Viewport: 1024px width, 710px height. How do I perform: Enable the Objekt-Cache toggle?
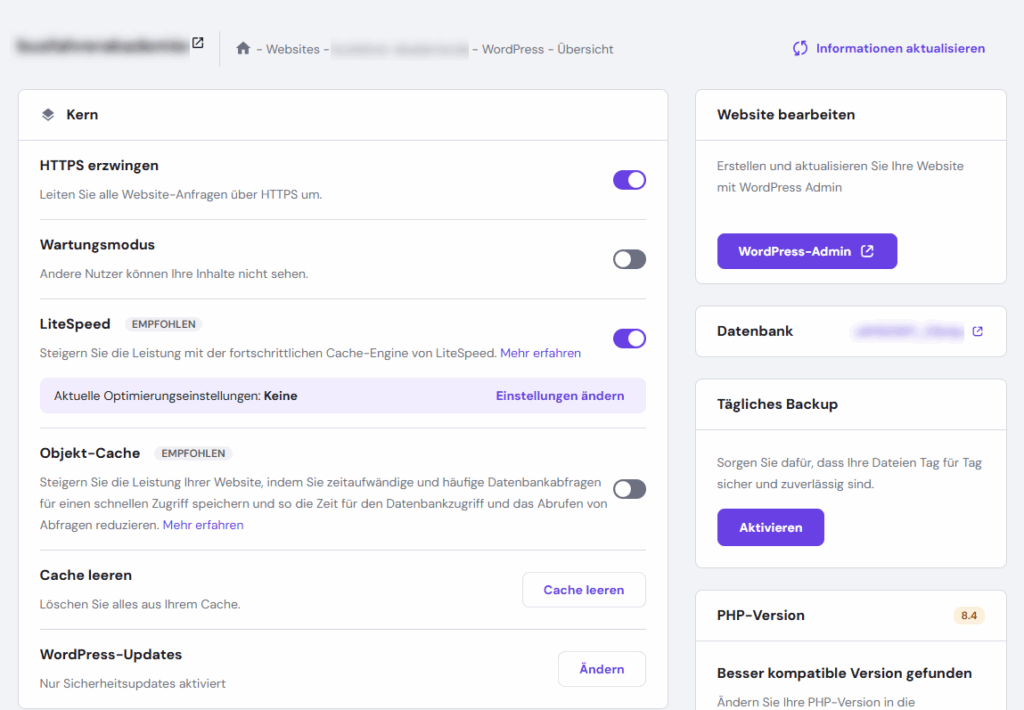click(629, 489)
